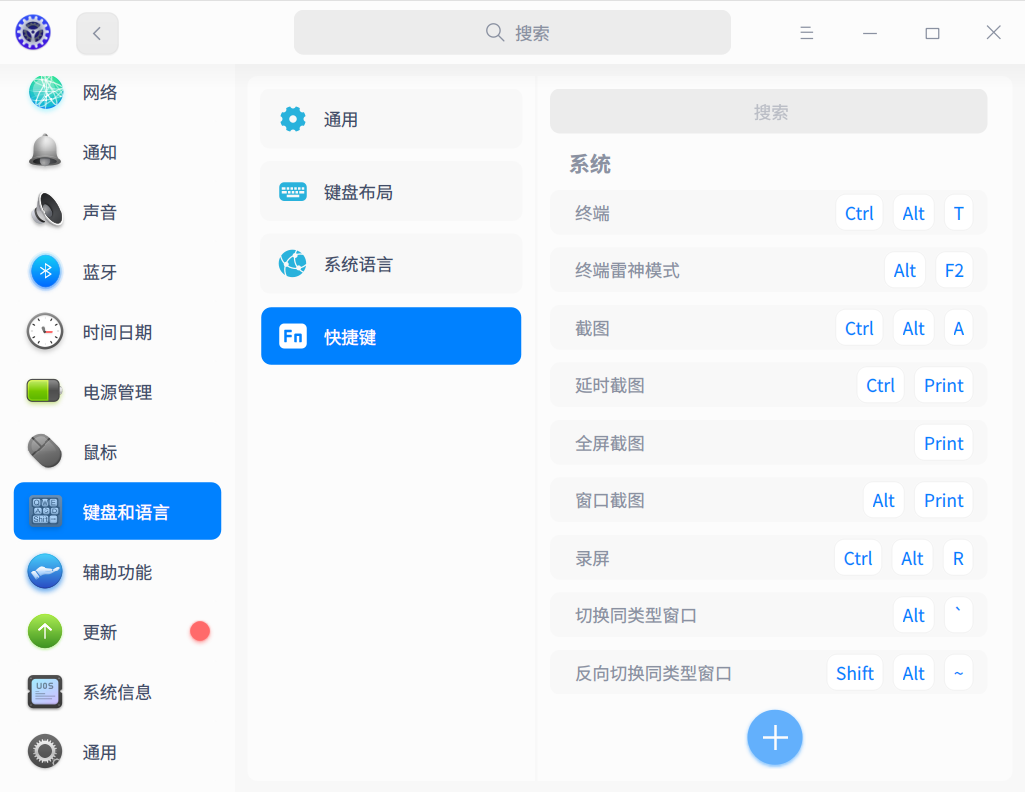Switch to the 系统语言 tab
The width and height of the screenshot is (1025, 792).
pos(391,264)
